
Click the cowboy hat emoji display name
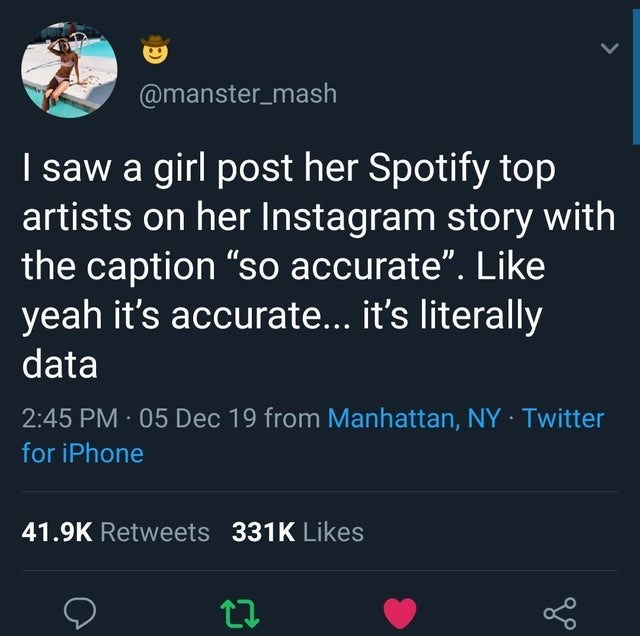[152, 47]
